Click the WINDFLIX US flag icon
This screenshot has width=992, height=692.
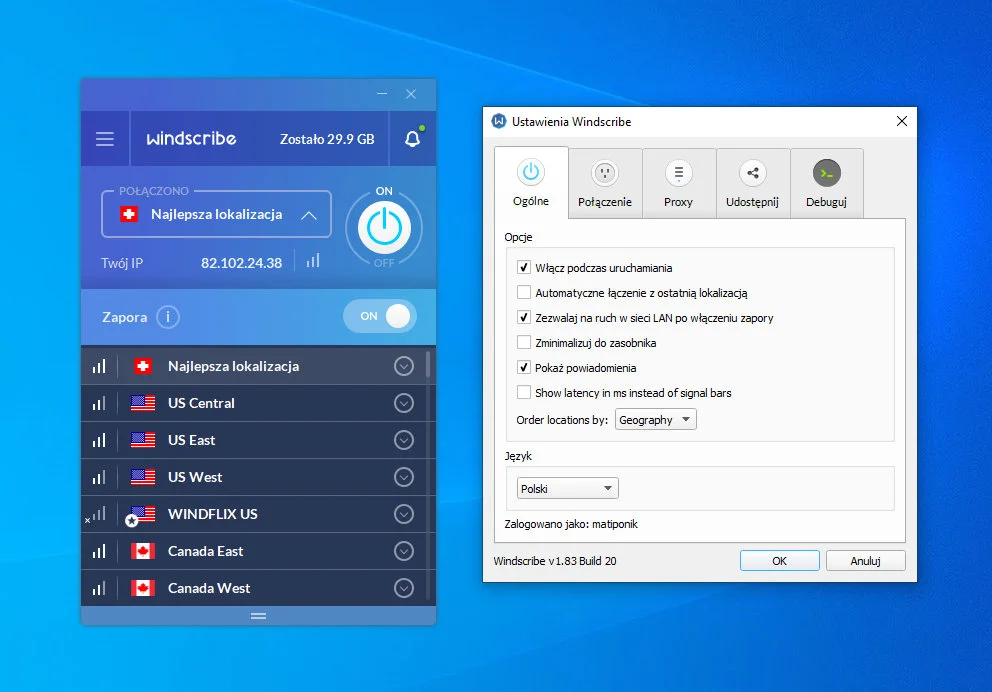click(x=143, y=514)
